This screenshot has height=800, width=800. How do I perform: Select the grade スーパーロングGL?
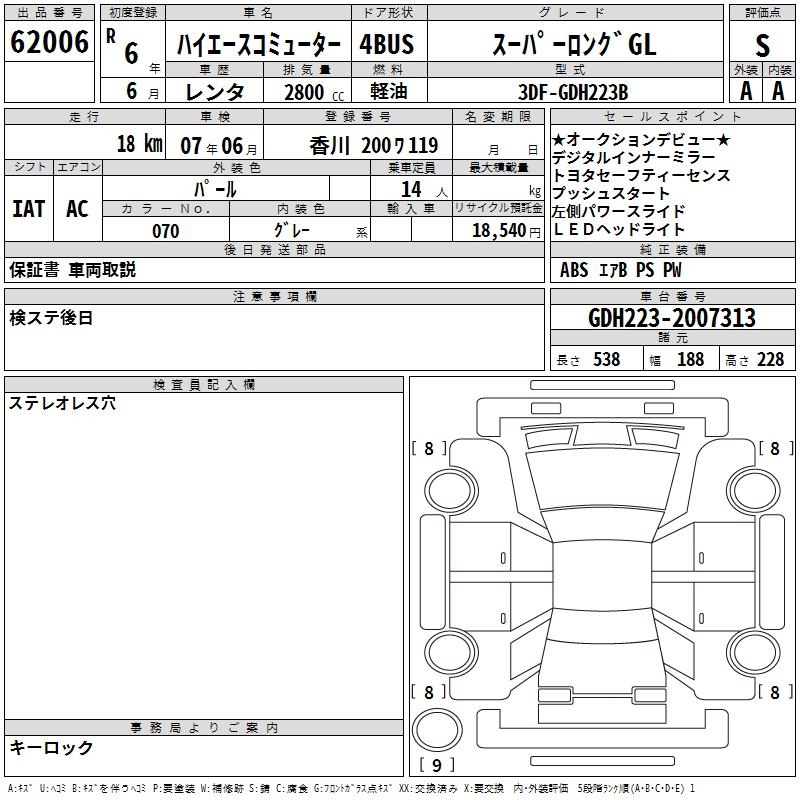(575, 45)
